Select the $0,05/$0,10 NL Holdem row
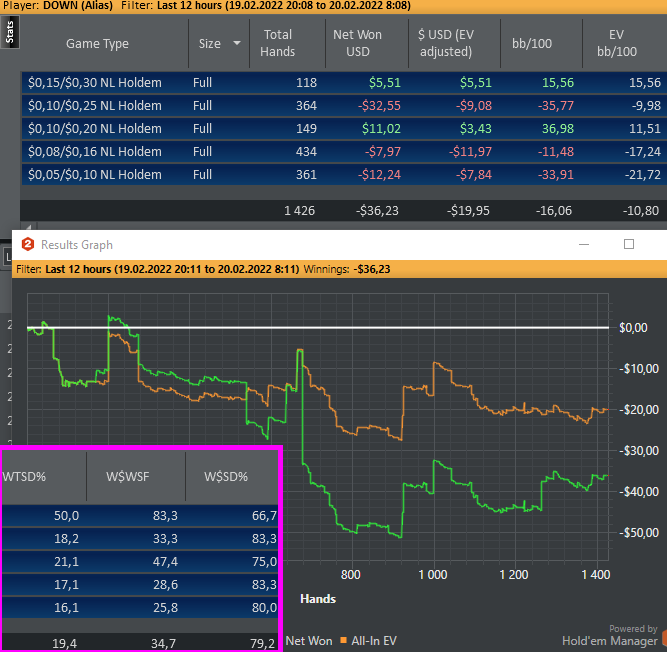This screenshot has width=667, height=652. click(95, 175)
